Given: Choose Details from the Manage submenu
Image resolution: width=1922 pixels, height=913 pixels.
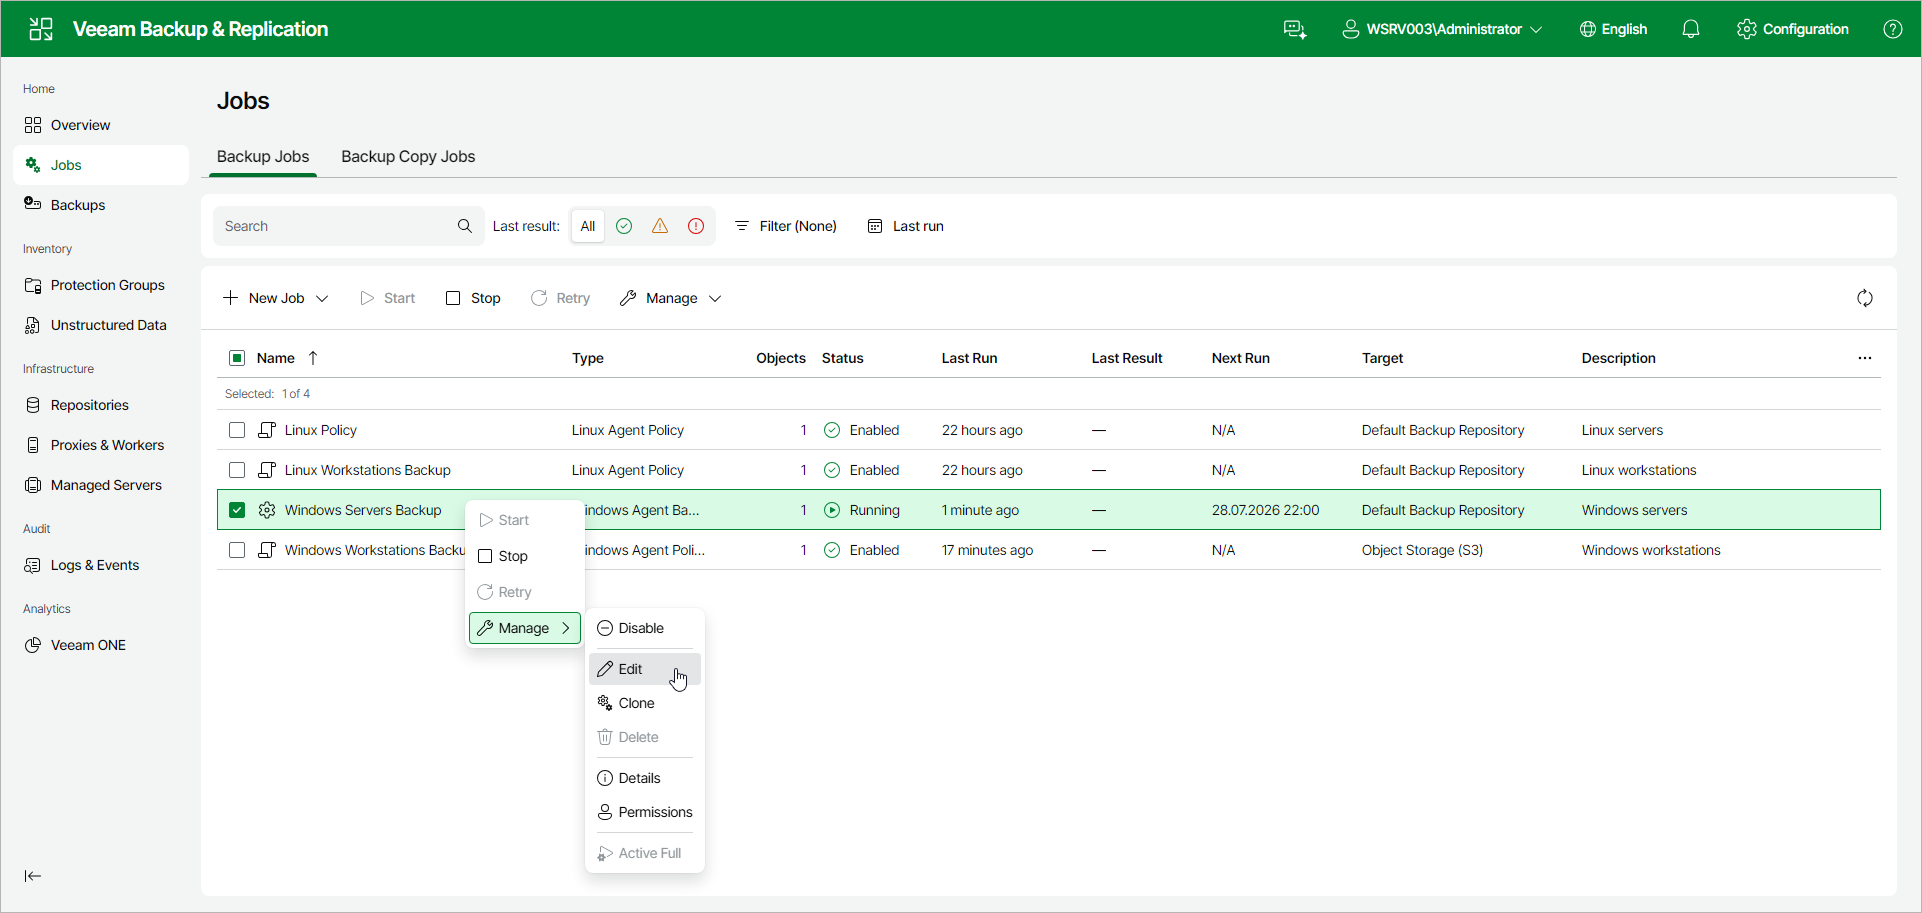Looking at the screenshot, I should click(645, 778).
